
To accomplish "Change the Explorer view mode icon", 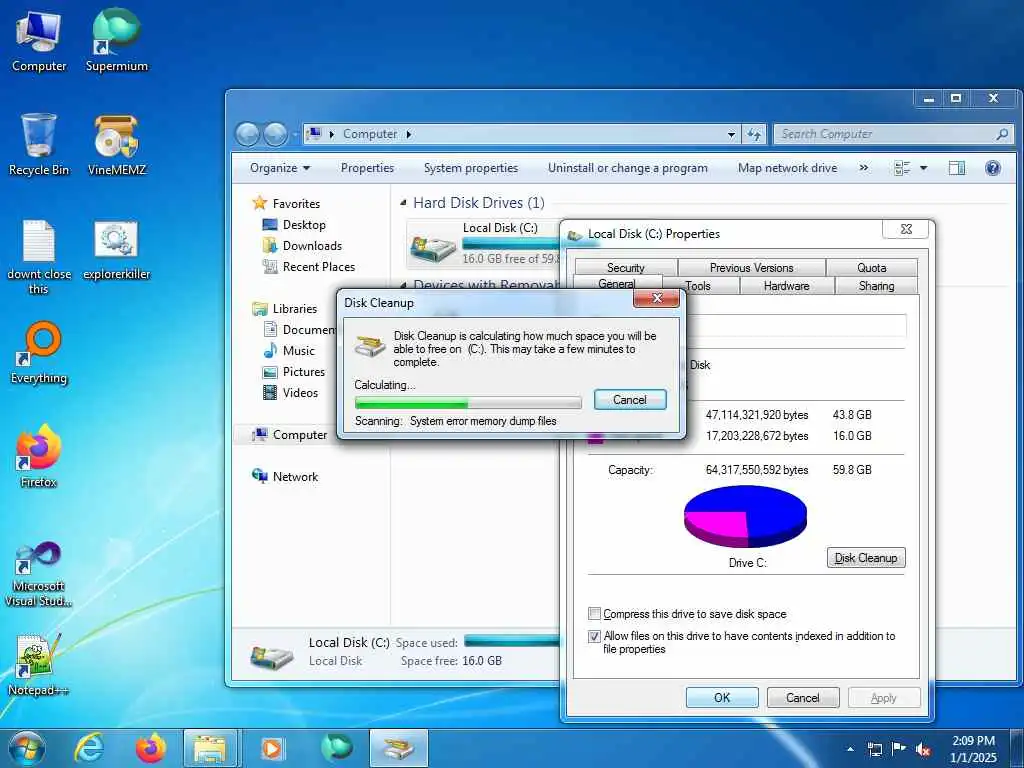I will [x=902, y=168].
